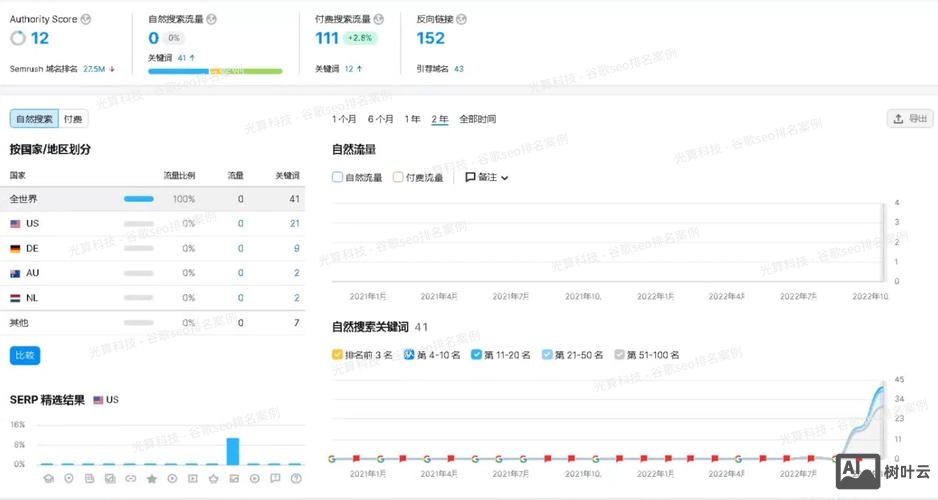This screenshot has width=938, height=500.
Task: Click the chain link SERP feature icon
Action: [130, 478]
